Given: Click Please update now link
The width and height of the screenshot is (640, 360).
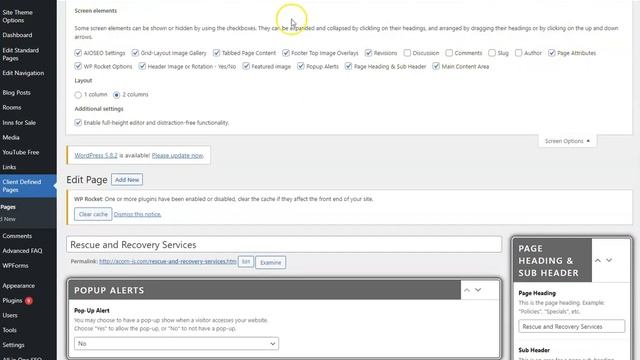Looking at the screenshot, I should point(178,156).
